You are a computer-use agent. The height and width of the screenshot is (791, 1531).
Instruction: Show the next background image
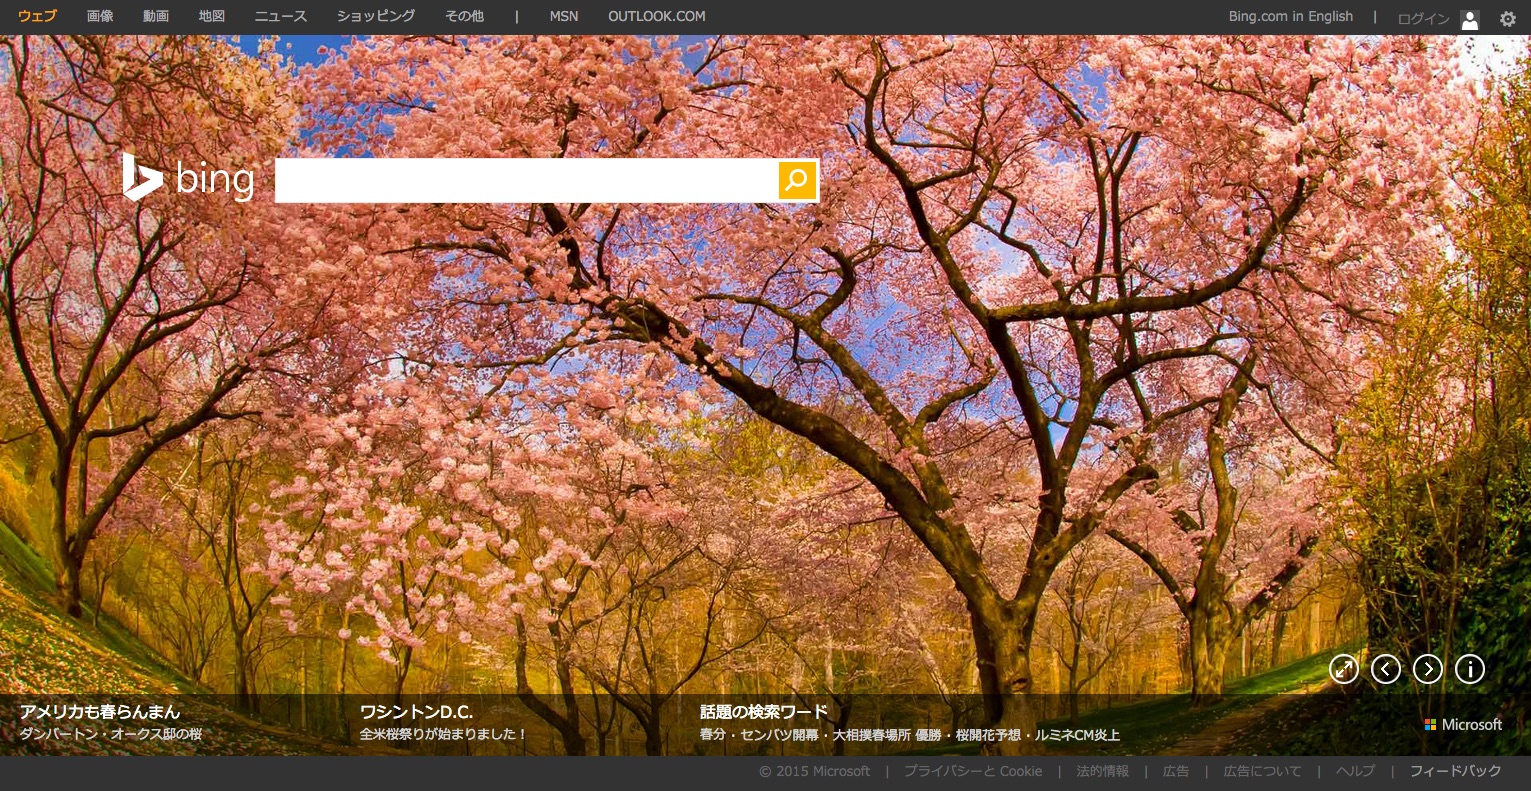(1428, 669)
